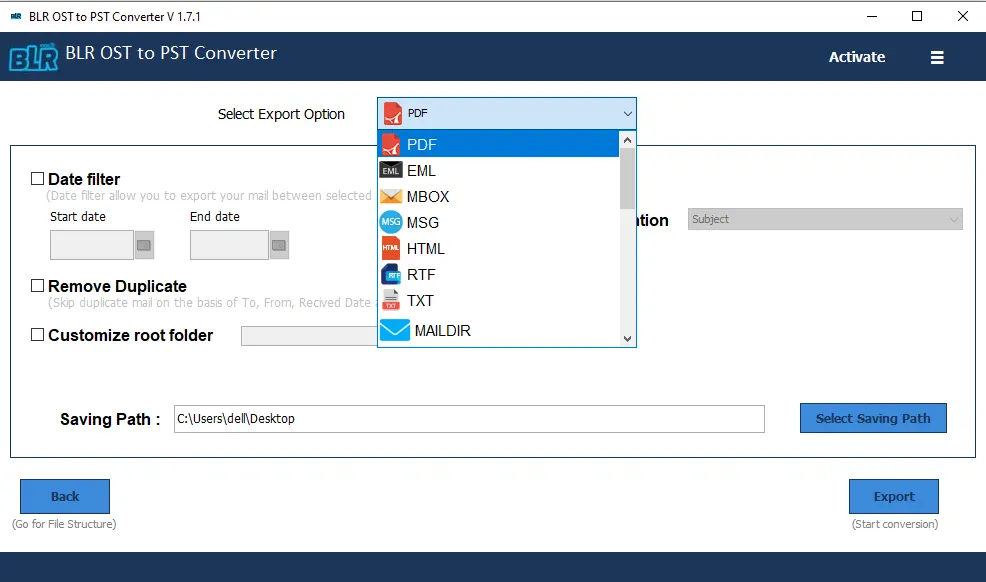Click the BLR logo in the header
This screenshot has width=986, height=582.
33,57
